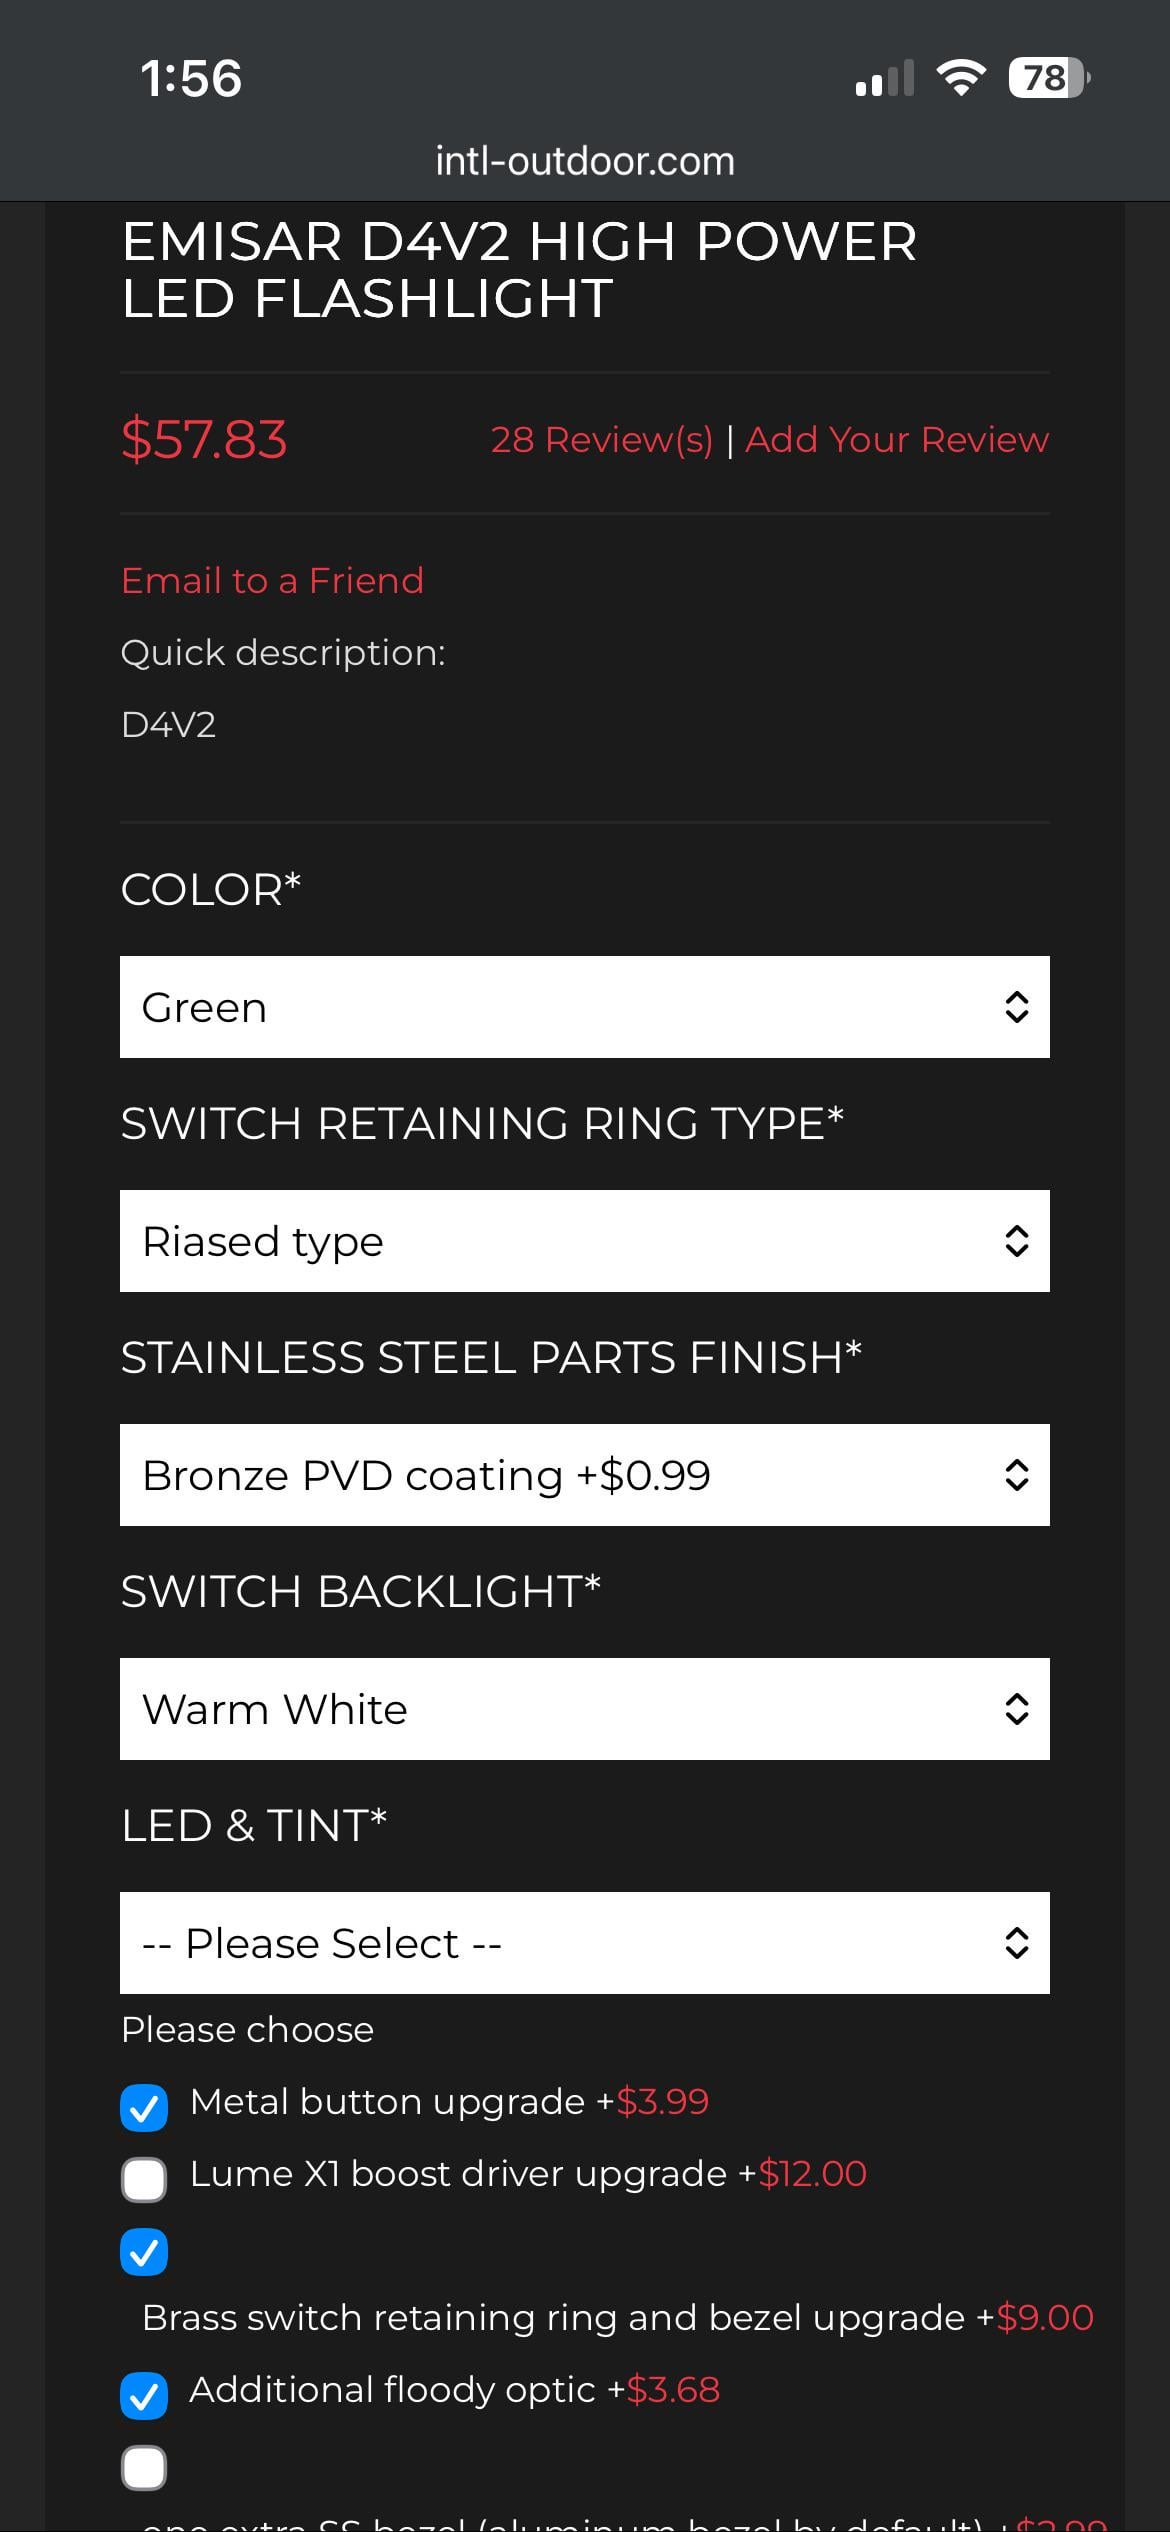Open Switch Backlight dropdown showing Warm White
This screenshot has width=1170, height=2532.
584,1709
